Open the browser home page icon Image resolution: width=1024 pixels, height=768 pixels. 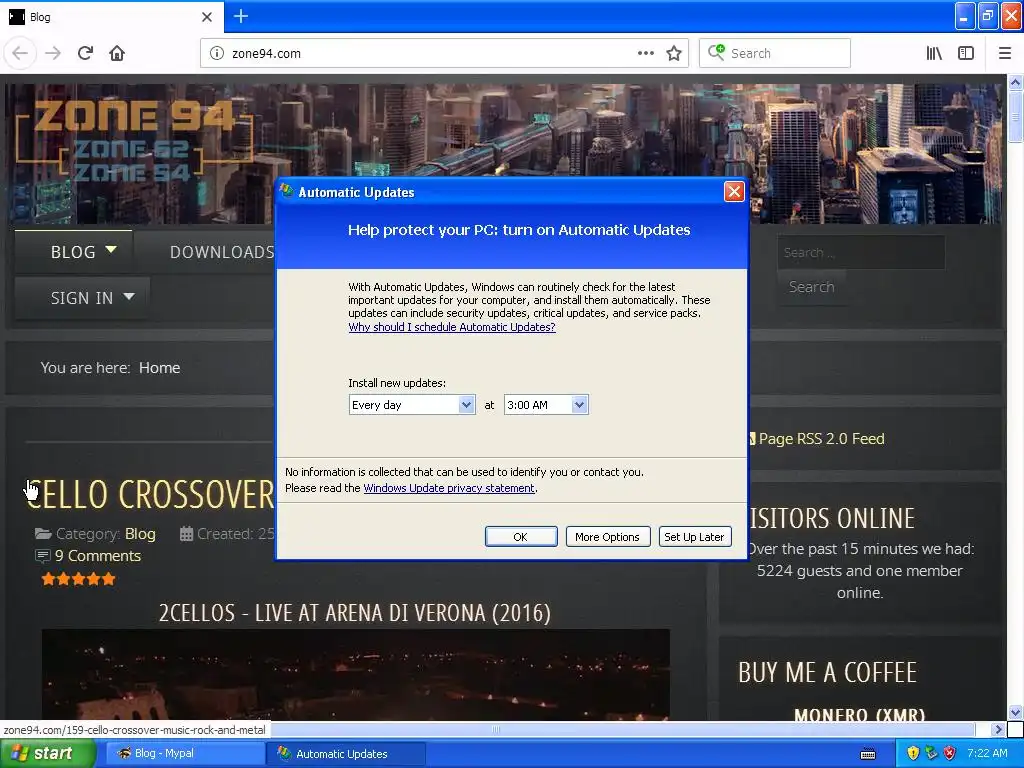tap(117, 53)
